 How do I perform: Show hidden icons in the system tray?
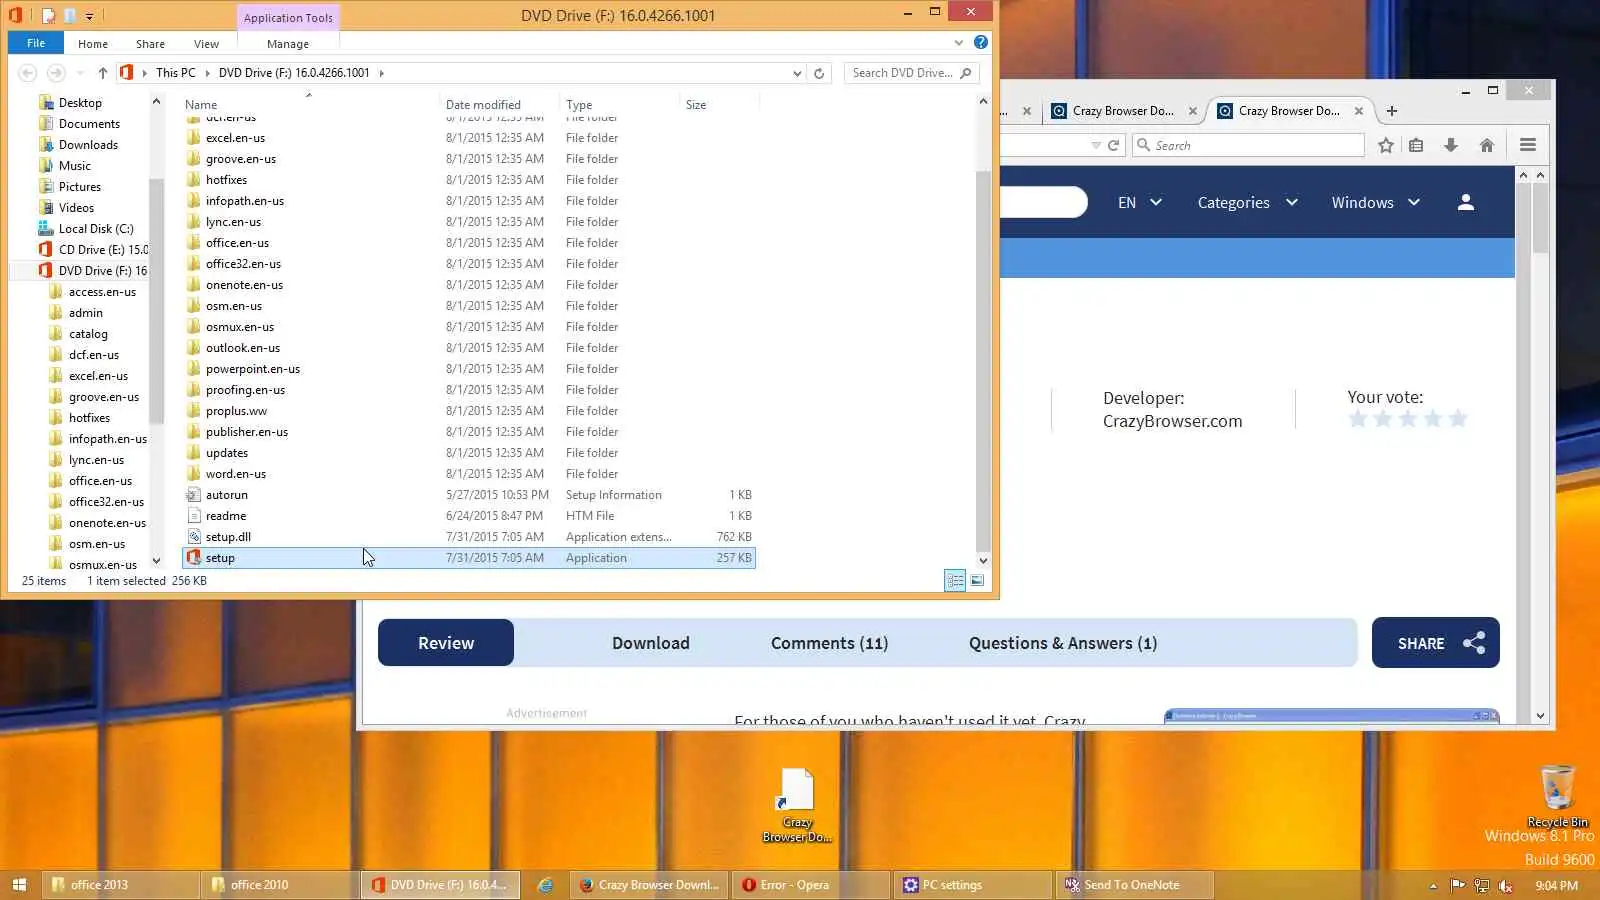[x=1433, y=885]
